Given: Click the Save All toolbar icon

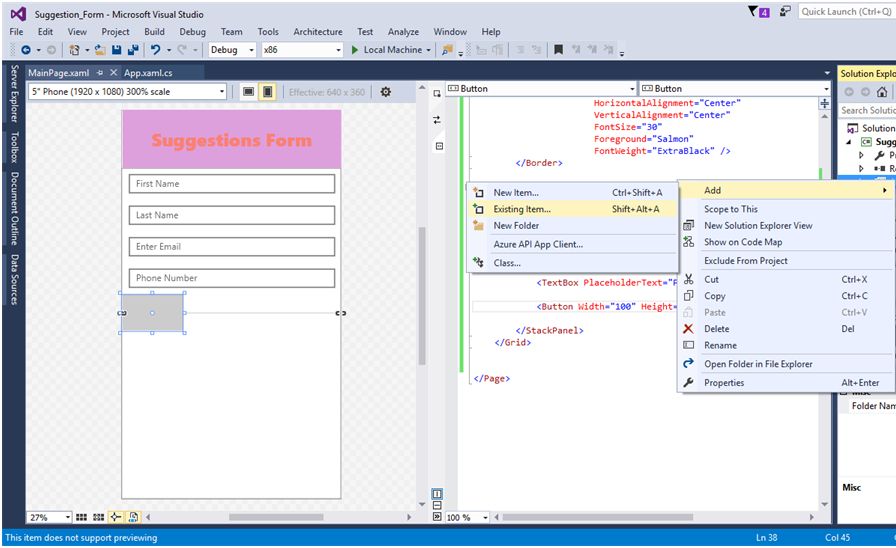Looking at the screenshot, I should [x=132, y=50].
